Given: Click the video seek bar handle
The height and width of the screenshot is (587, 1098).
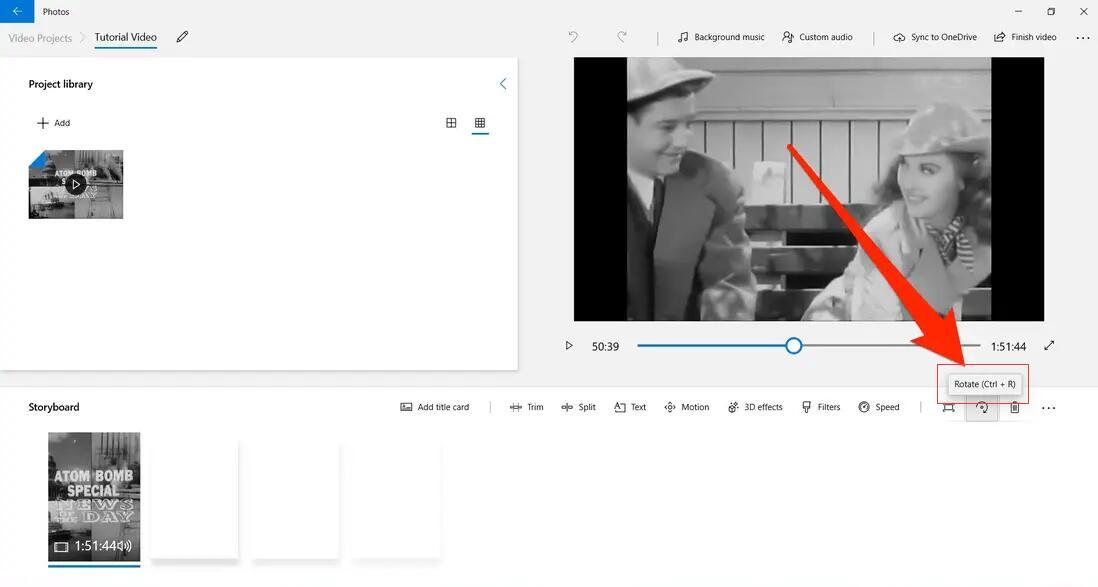Looking at the screenshot, I should click(793, 346).
